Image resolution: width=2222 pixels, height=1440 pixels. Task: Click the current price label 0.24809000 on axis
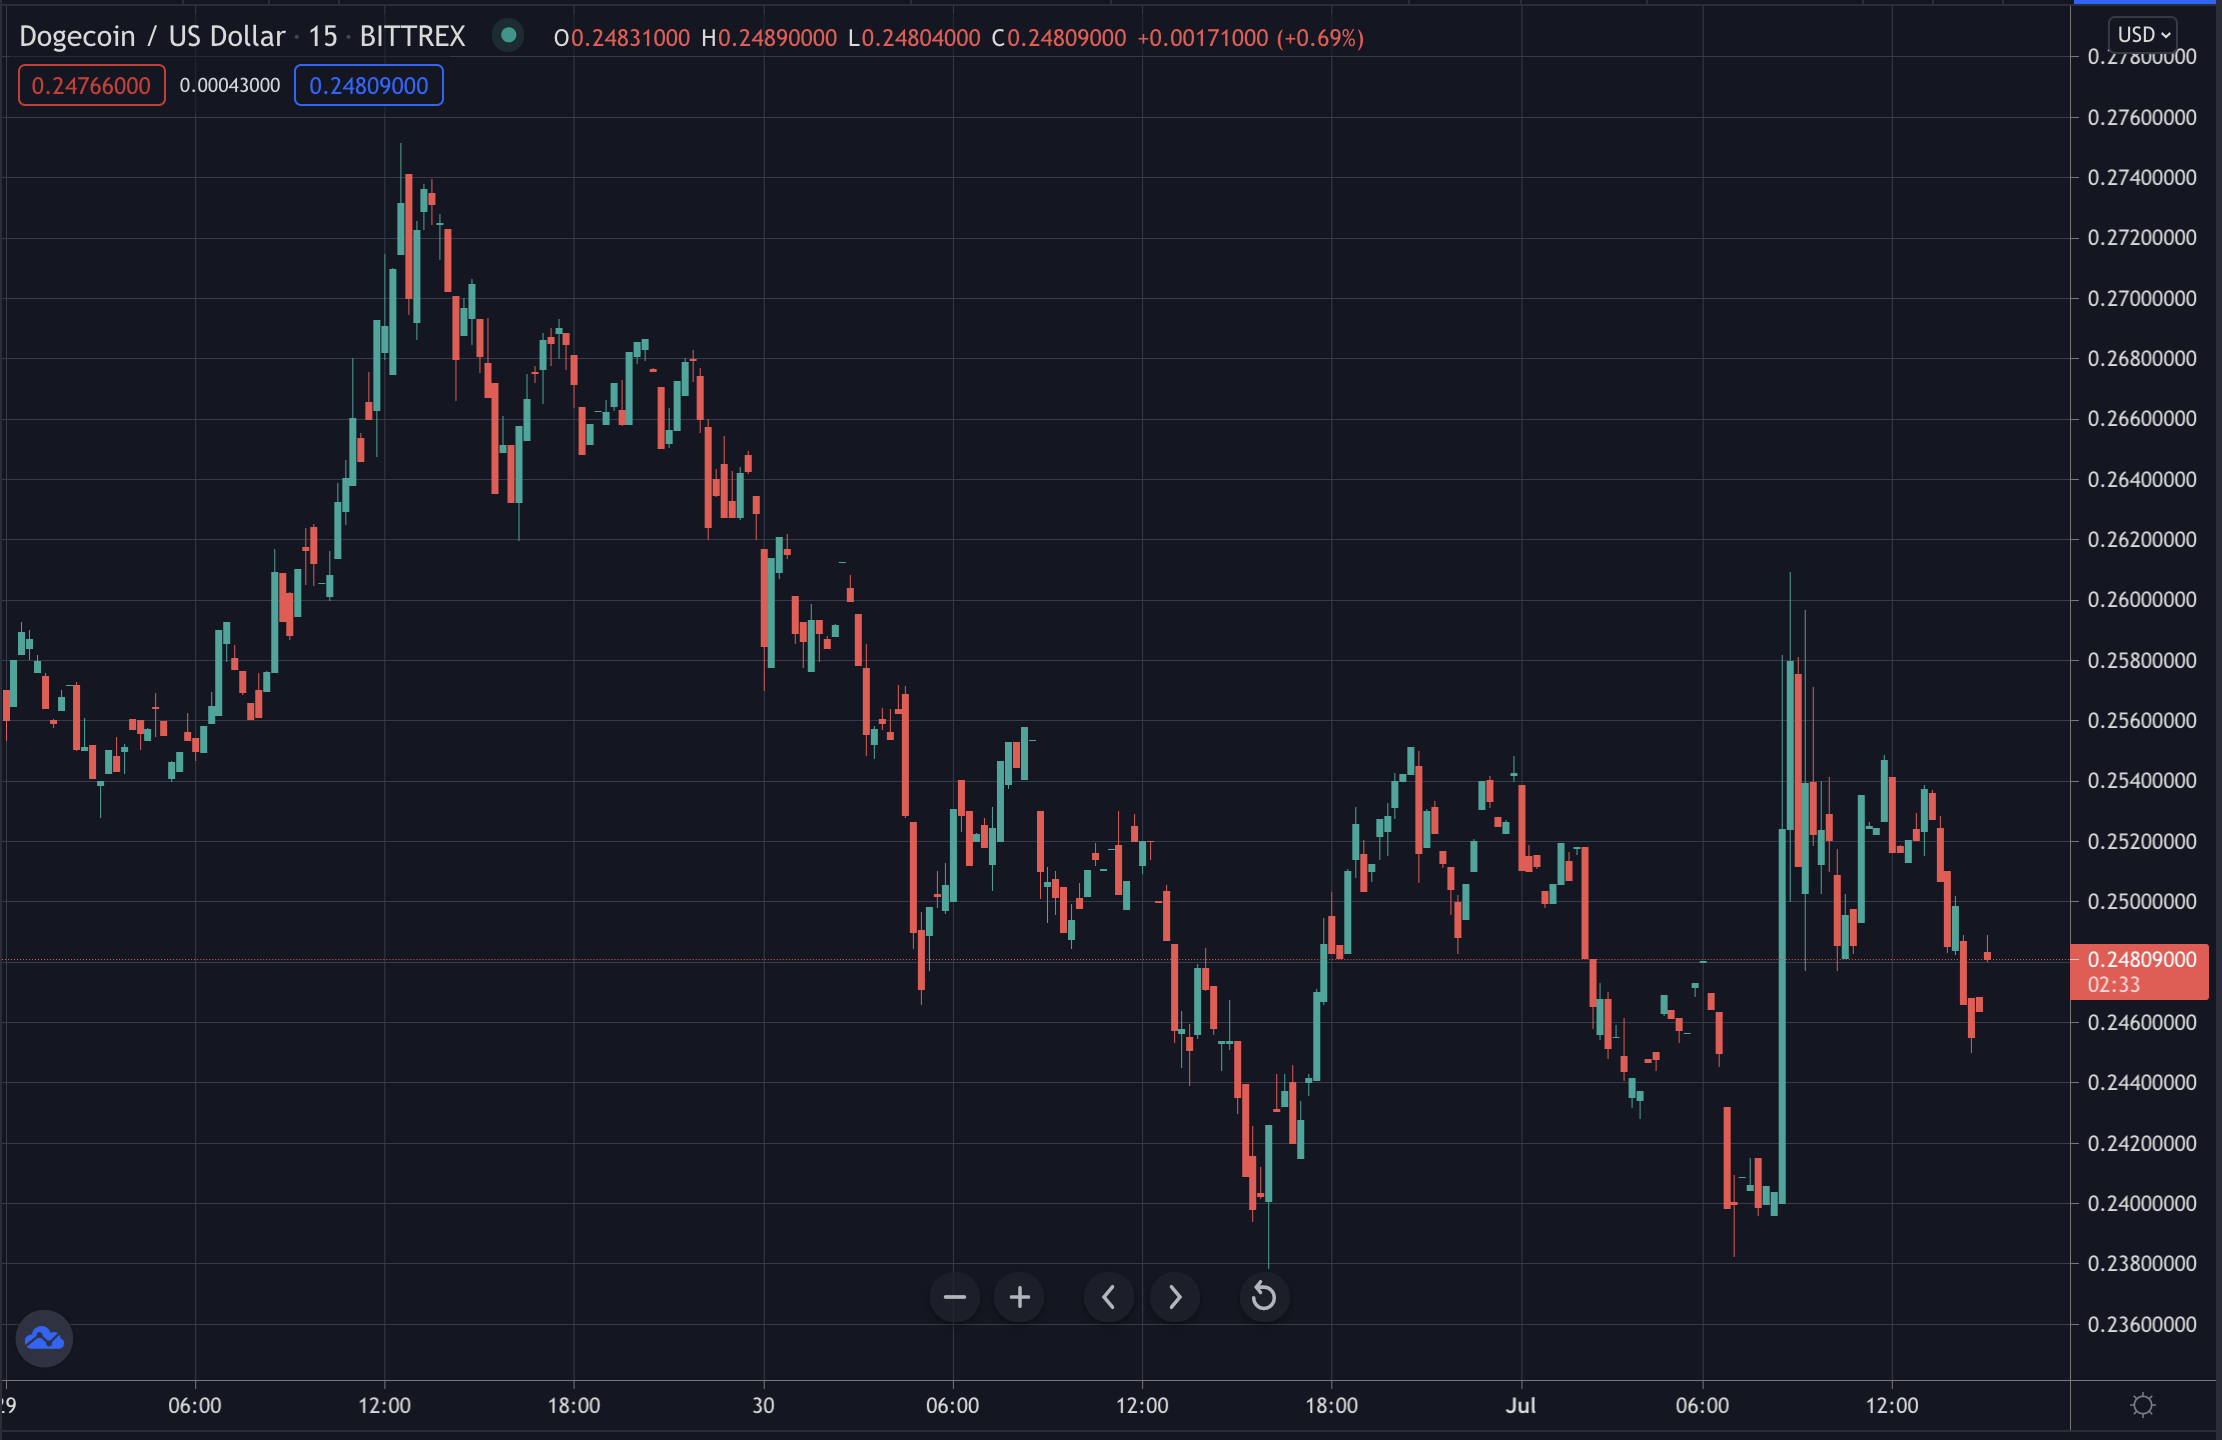pyautogui.click(x=2139, y=971)
